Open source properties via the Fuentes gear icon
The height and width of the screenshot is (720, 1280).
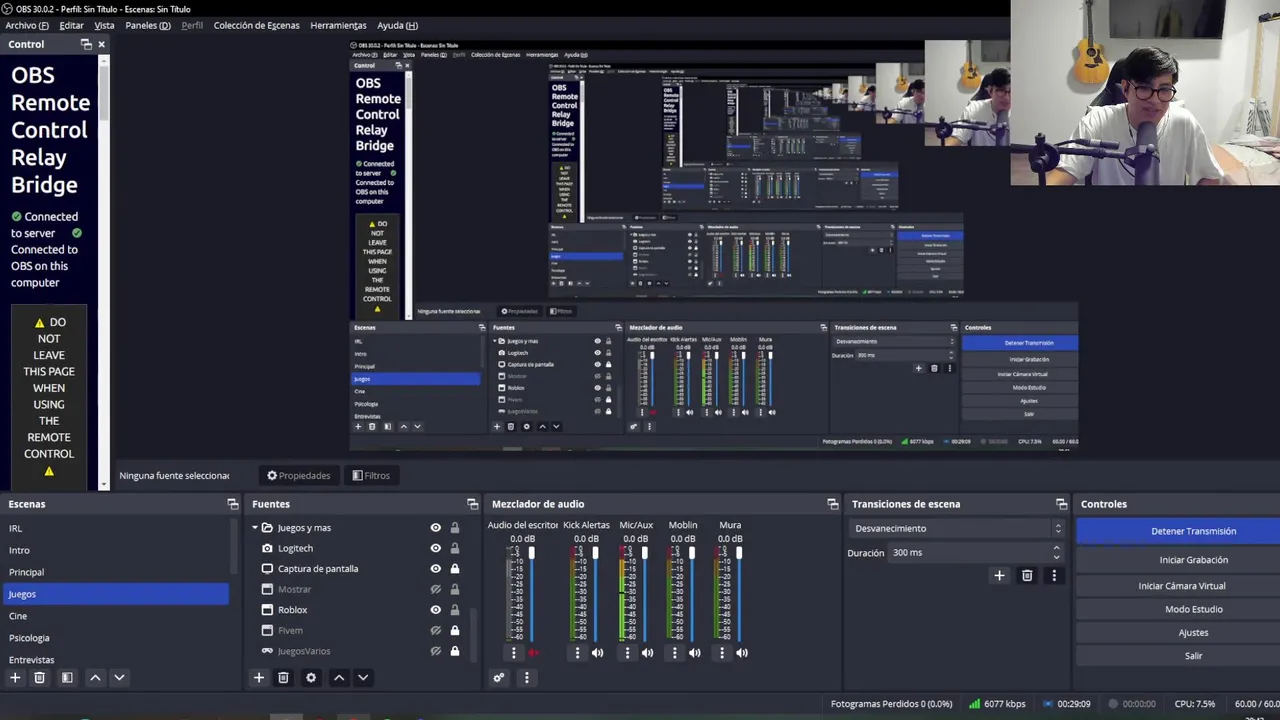[311, 678]
